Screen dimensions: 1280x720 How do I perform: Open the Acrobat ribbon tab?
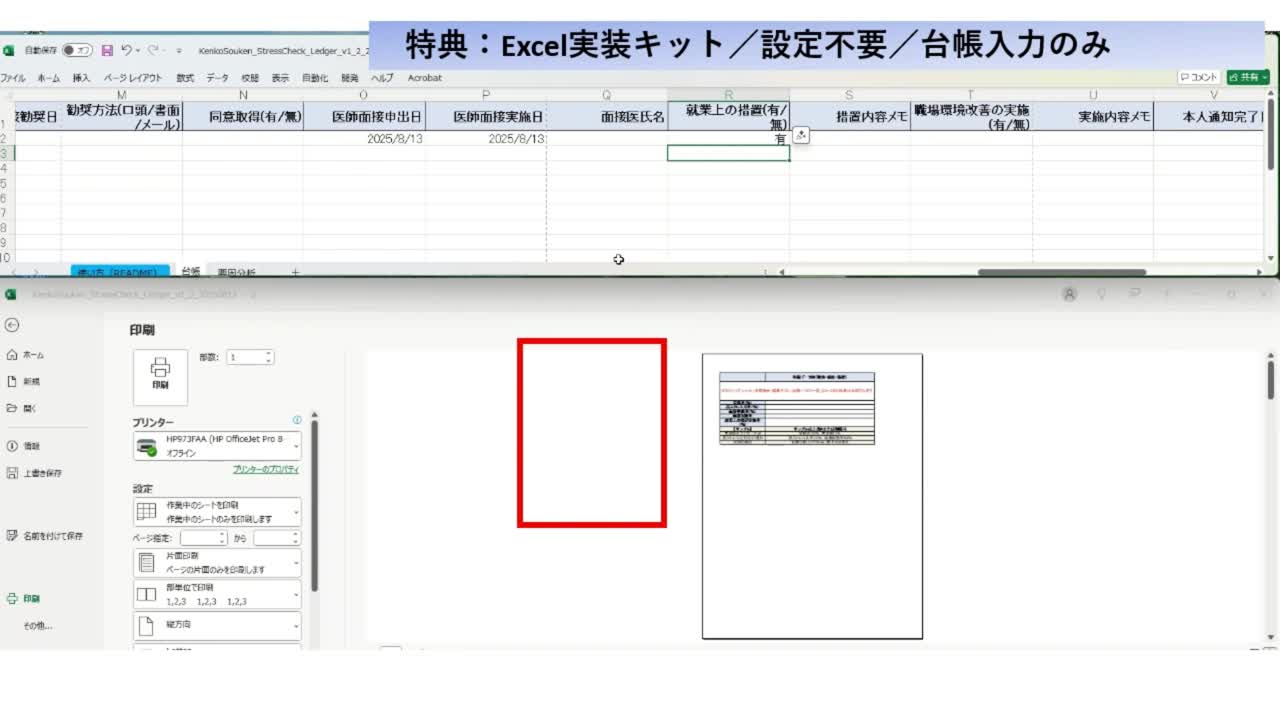click(424, 78)
